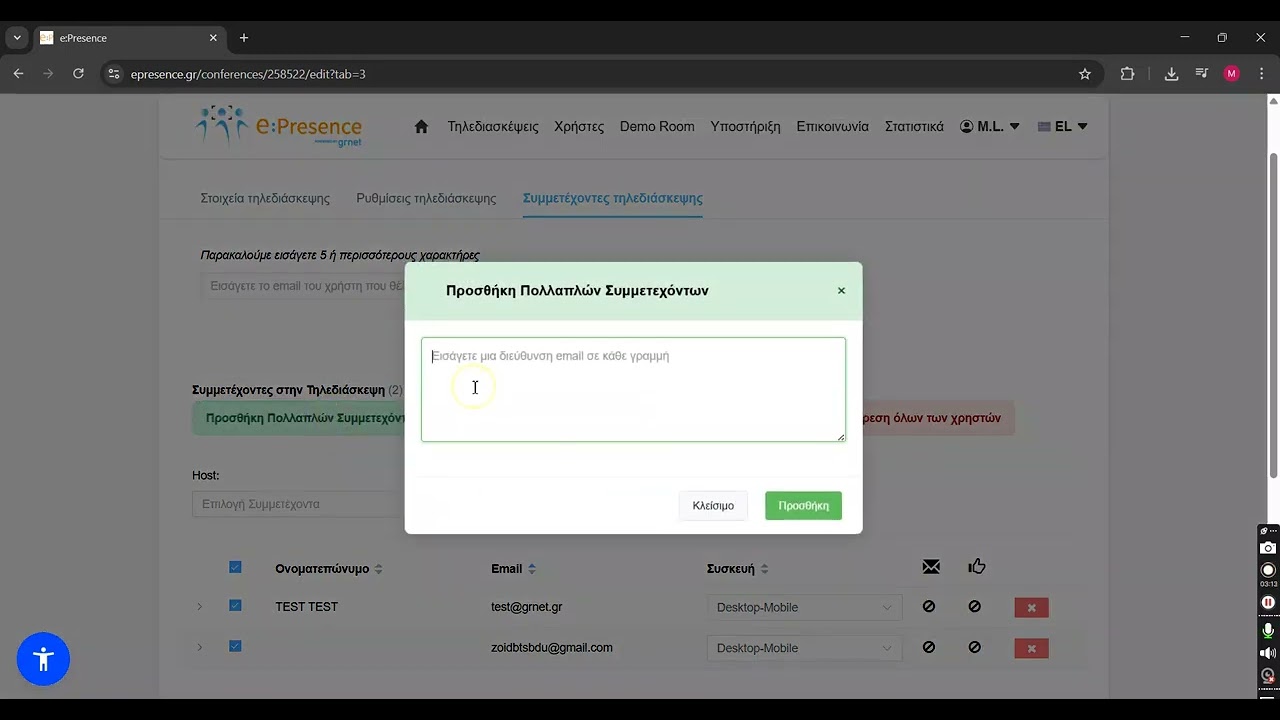Click the test@grnet.gr email cell
The width and height of the screenshot is (1280, 720).
pyautogui.click(x=526, y=607)
